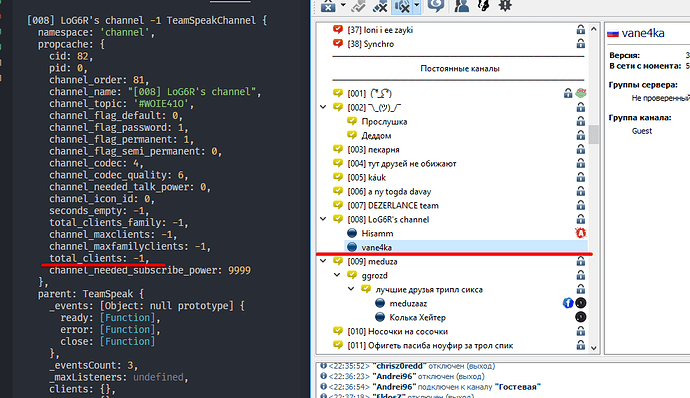Open the mute speakers dropdown arrow
This screenshot has width=690, height=398.
click(417, 6)
